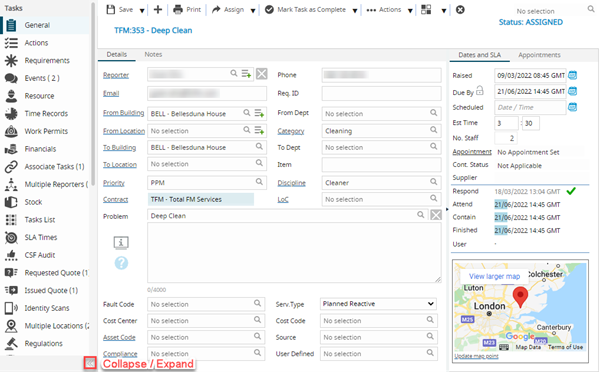600x372 pixels.
Task: Toggle the Due By lock icon
Action: (x=480, y=91)
